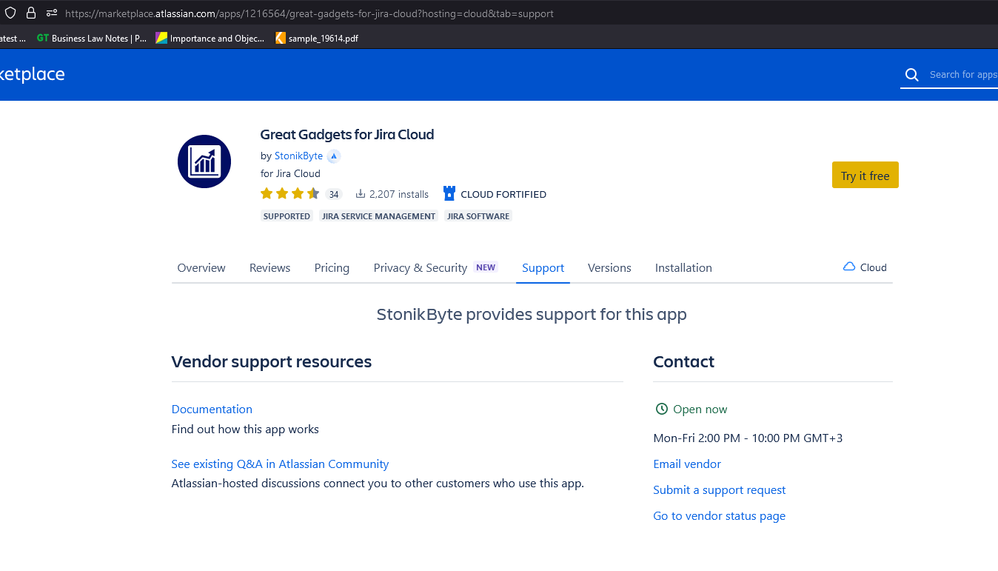Click the 2,207 installs text
The width and height of the screenshot is (998, 571).
[x=399, y=194]
